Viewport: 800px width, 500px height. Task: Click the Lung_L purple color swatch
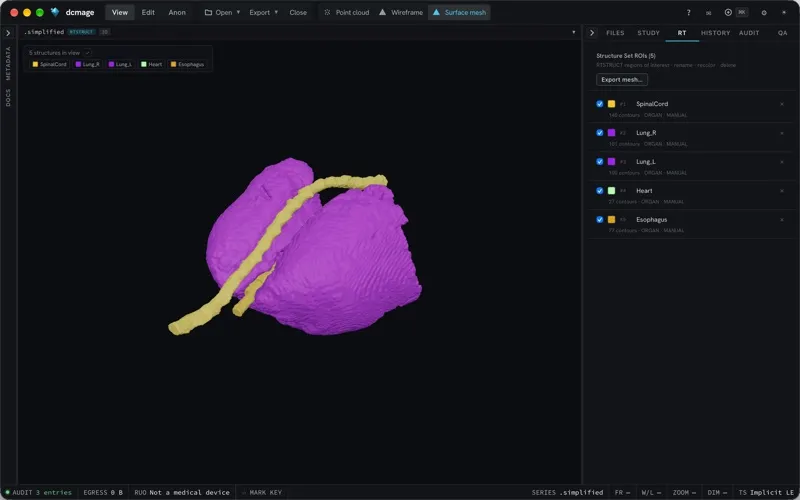(x=611, y=162)
